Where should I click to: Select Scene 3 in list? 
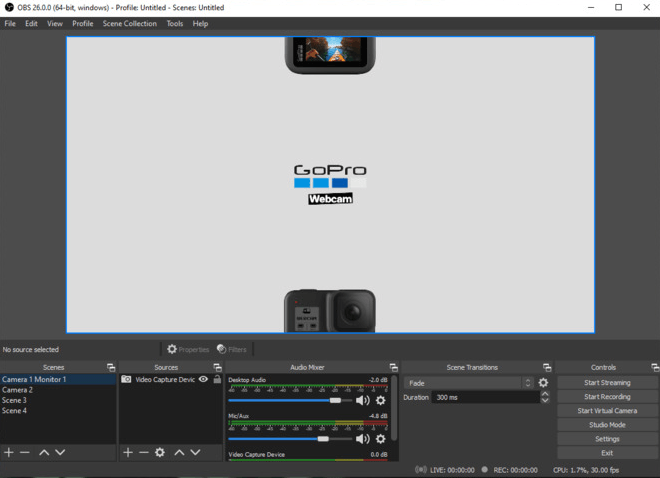pyautogui.click(x=58, y=400)
